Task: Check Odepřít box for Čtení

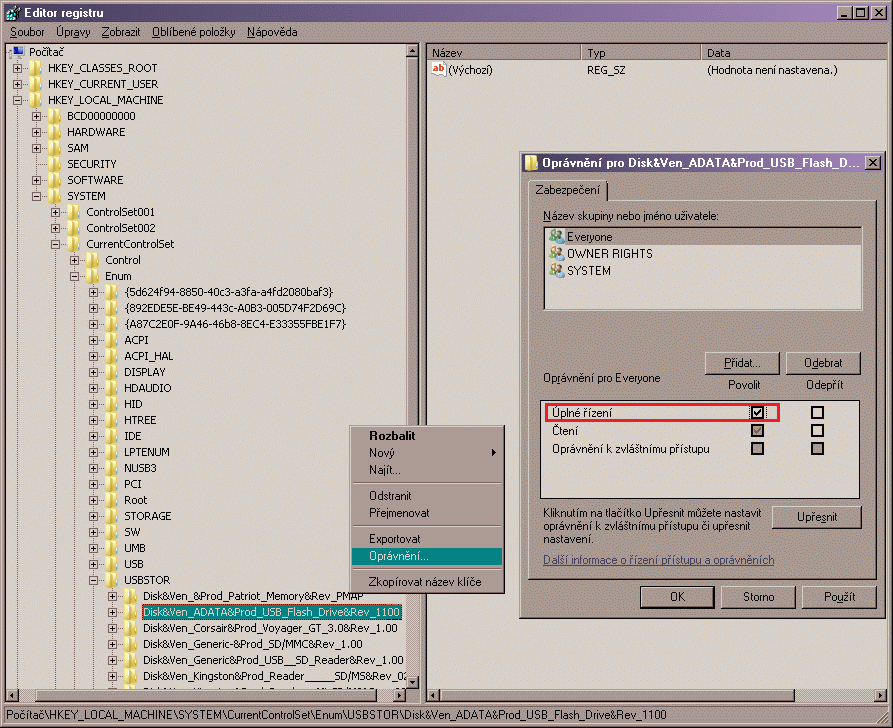Action: (x=817, y=431)
